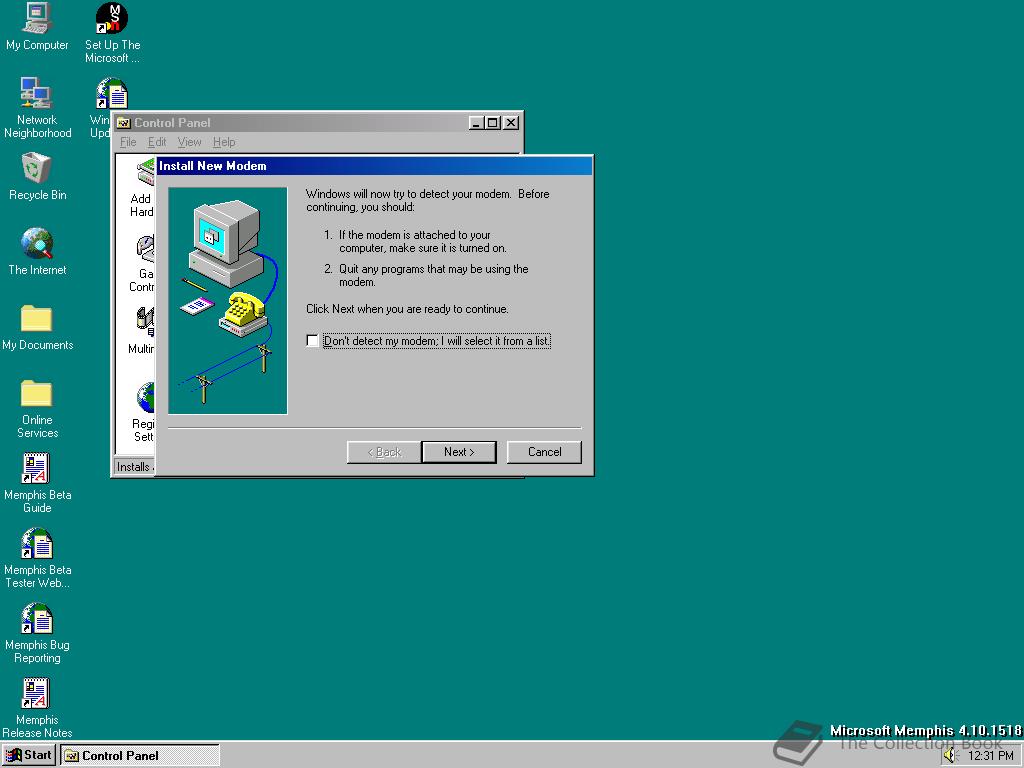
Task: Click the volume speaker icon in system tray
Action: (x=950, y=755)
